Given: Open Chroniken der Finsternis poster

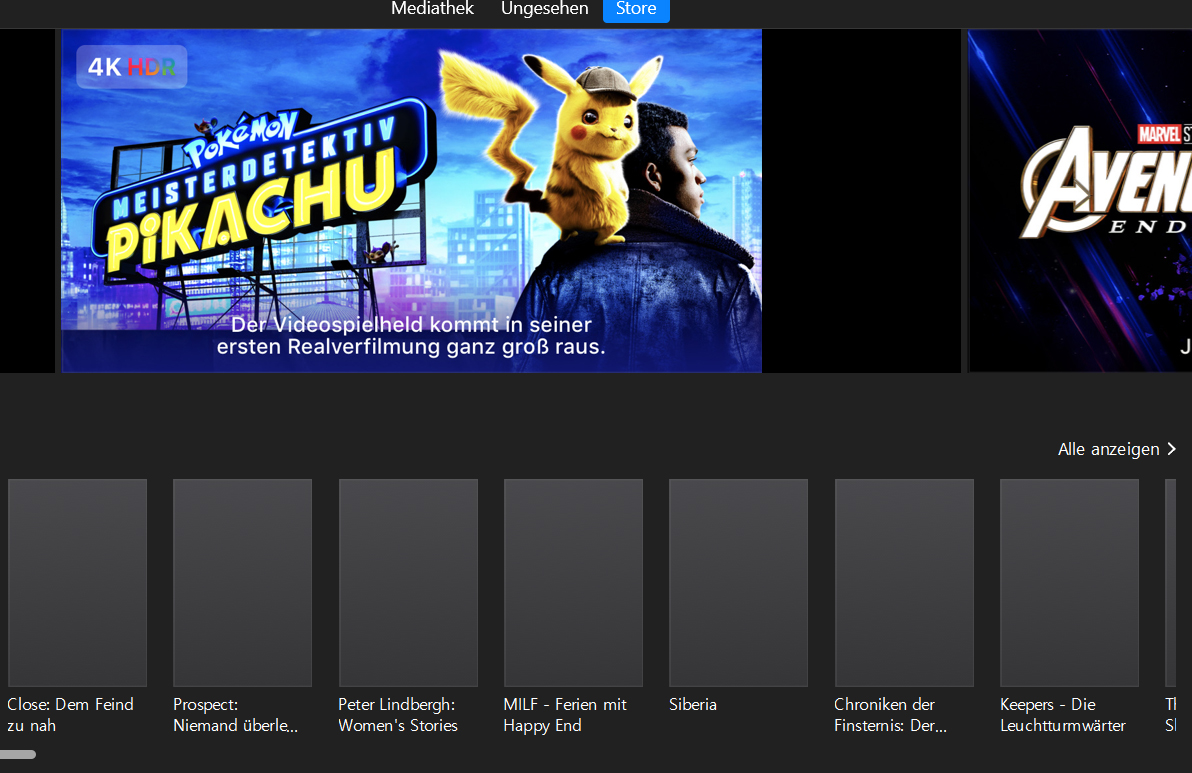Looking at the screenshot, I should (x=904, y=582).
